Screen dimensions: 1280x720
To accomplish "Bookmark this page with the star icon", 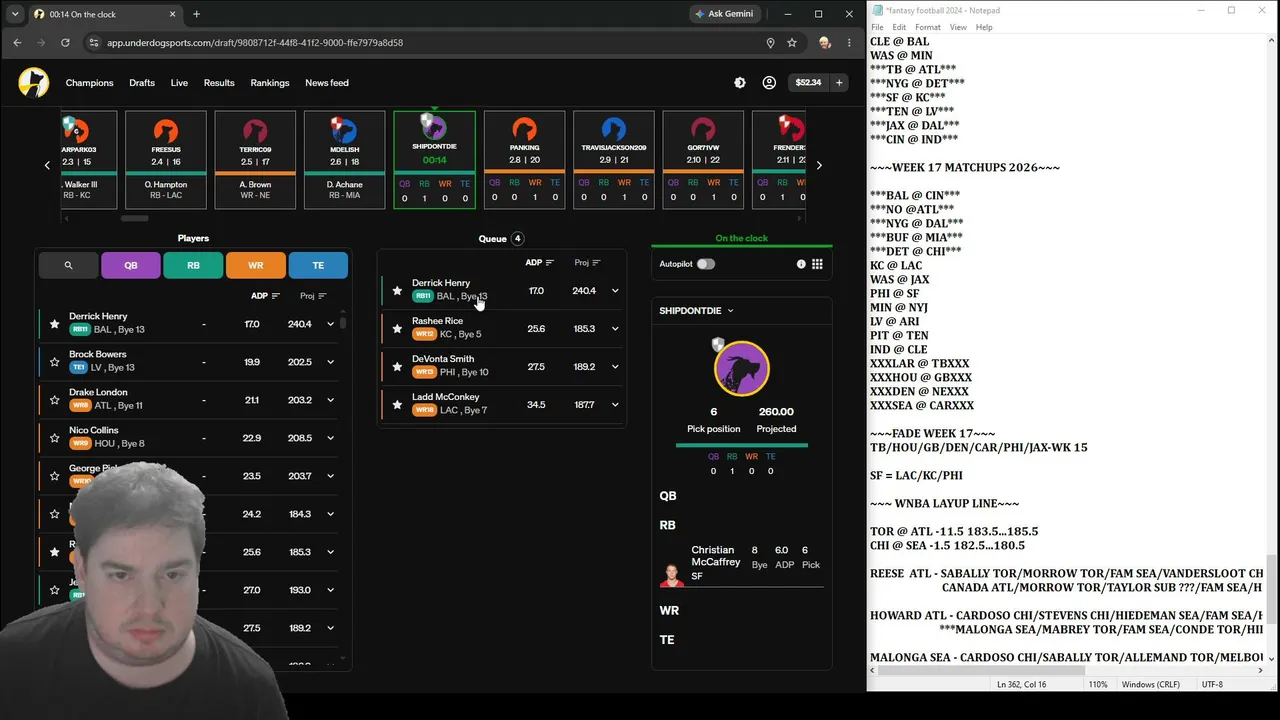I will (792, 43).
